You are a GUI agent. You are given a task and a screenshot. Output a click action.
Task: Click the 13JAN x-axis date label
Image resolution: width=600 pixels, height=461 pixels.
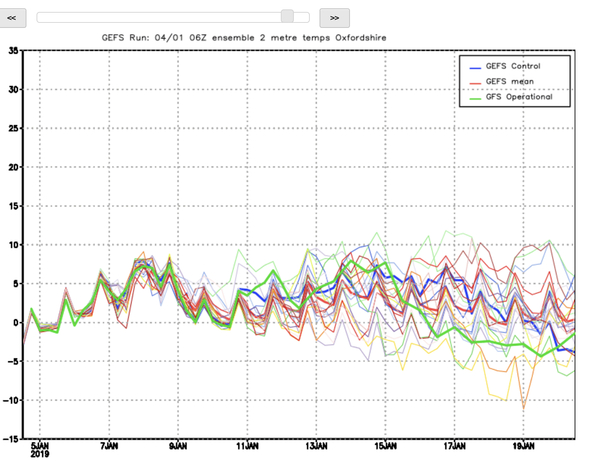[x=315, y=445]
